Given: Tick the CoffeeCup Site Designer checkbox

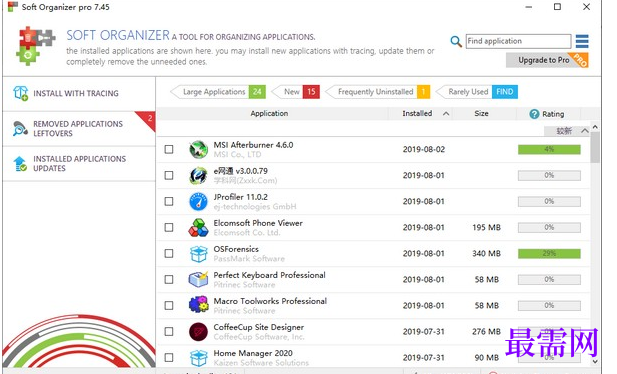Looking at the screenshot, I should coord(169,331).
